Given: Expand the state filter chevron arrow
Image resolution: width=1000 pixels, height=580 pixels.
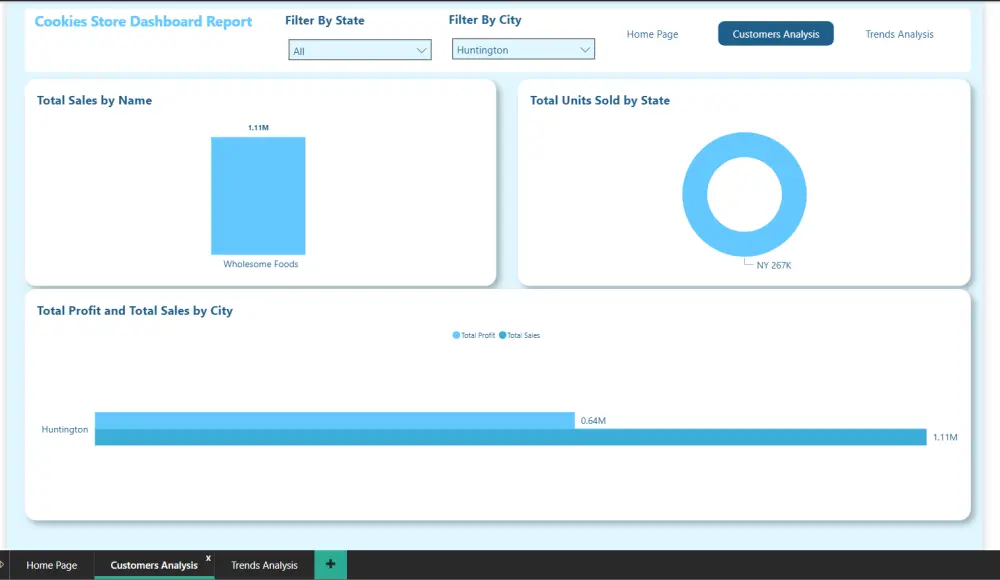Looking at the screenshot, I should 421,50.
